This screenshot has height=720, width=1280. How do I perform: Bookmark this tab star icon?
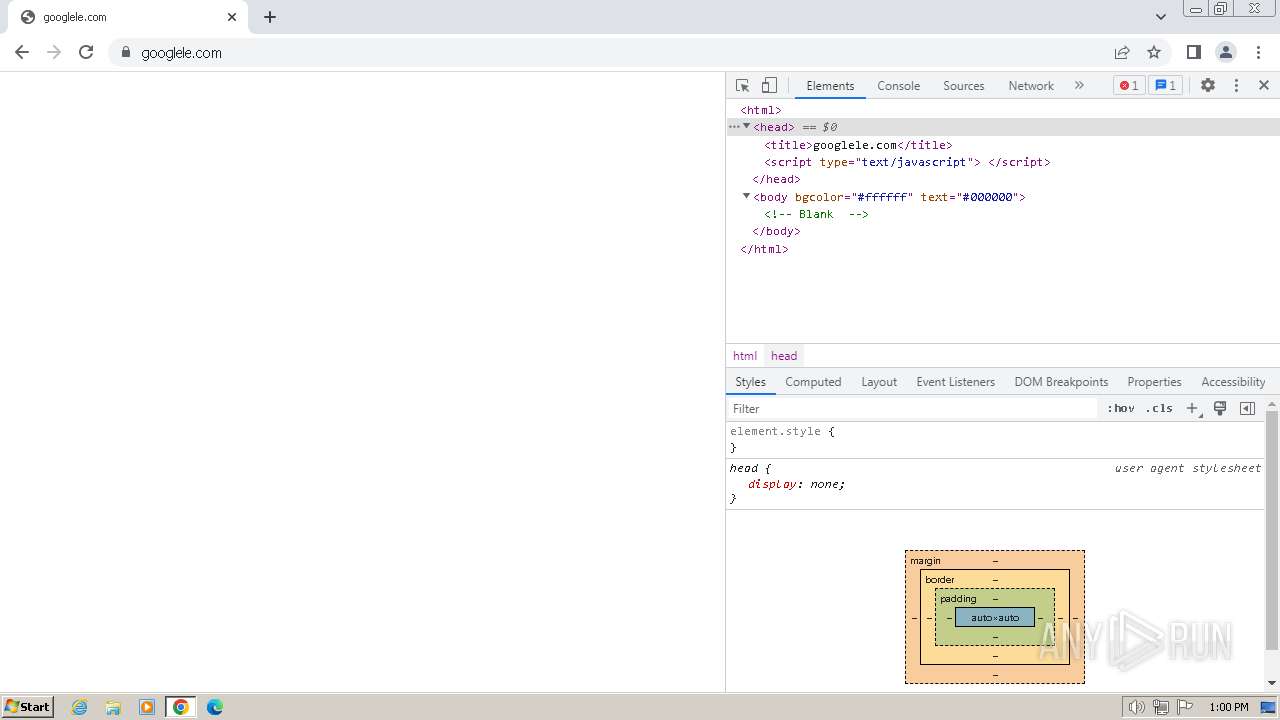[1154, 52]
